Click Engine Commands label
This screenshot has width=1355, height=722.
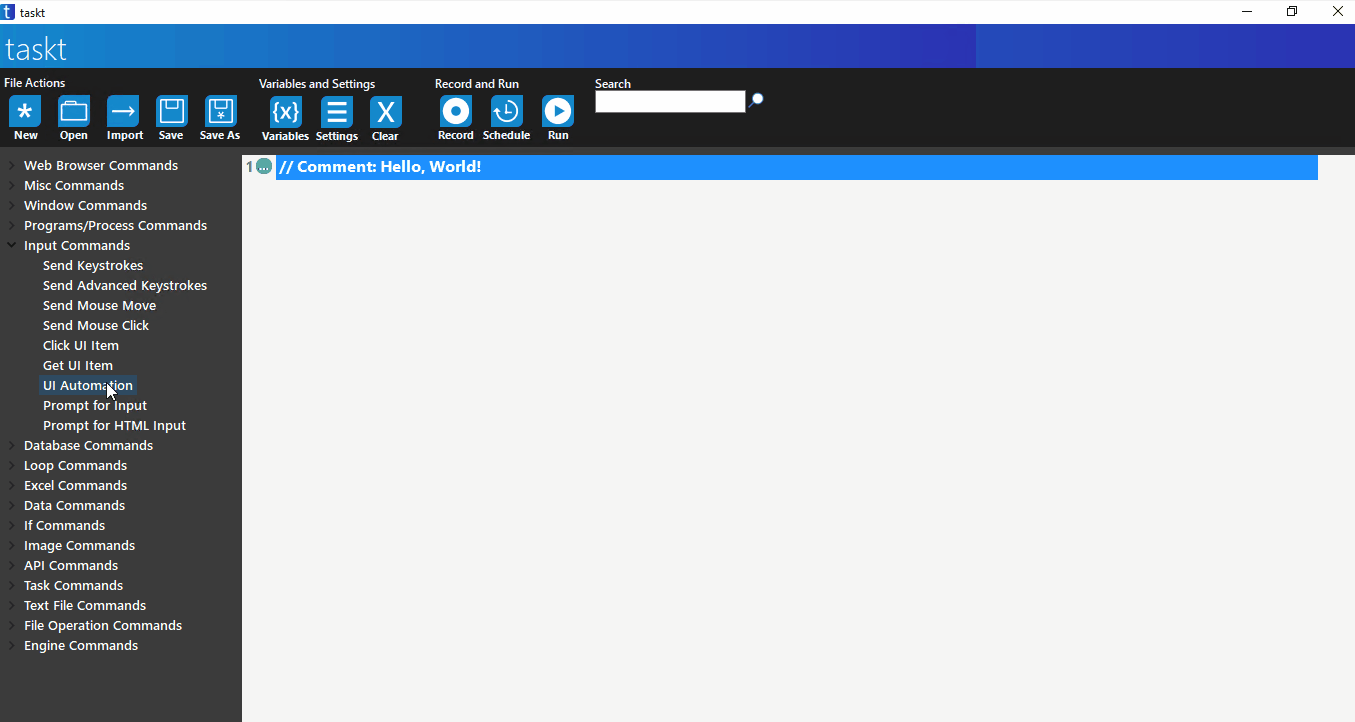click(81, 646)
